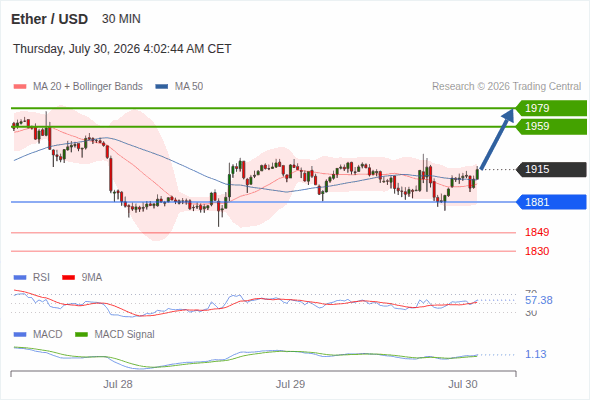Click the Jul 28 time axis marker
The height and width of the screenshot is (400, 590).
[x=118, y=384]
